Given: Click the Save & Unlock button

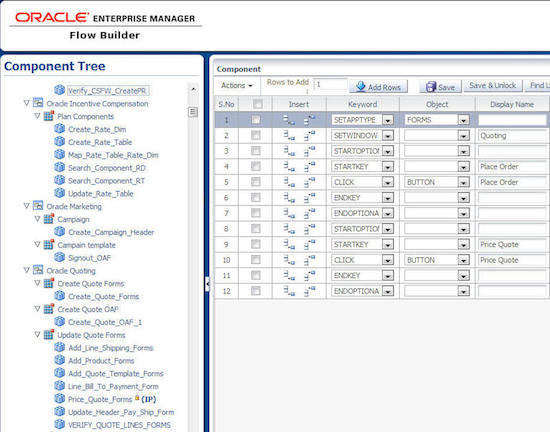Looking at the screenshot, I should coord(492,86).
